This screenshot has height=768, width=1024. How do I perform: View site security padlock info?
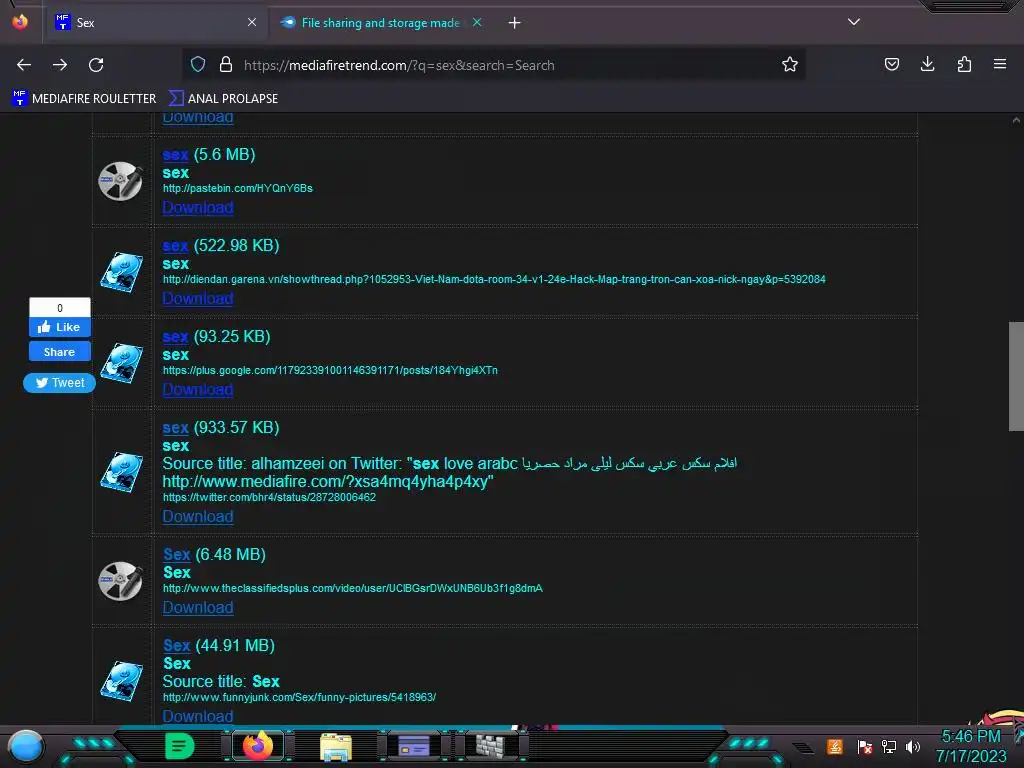(226, 64)
